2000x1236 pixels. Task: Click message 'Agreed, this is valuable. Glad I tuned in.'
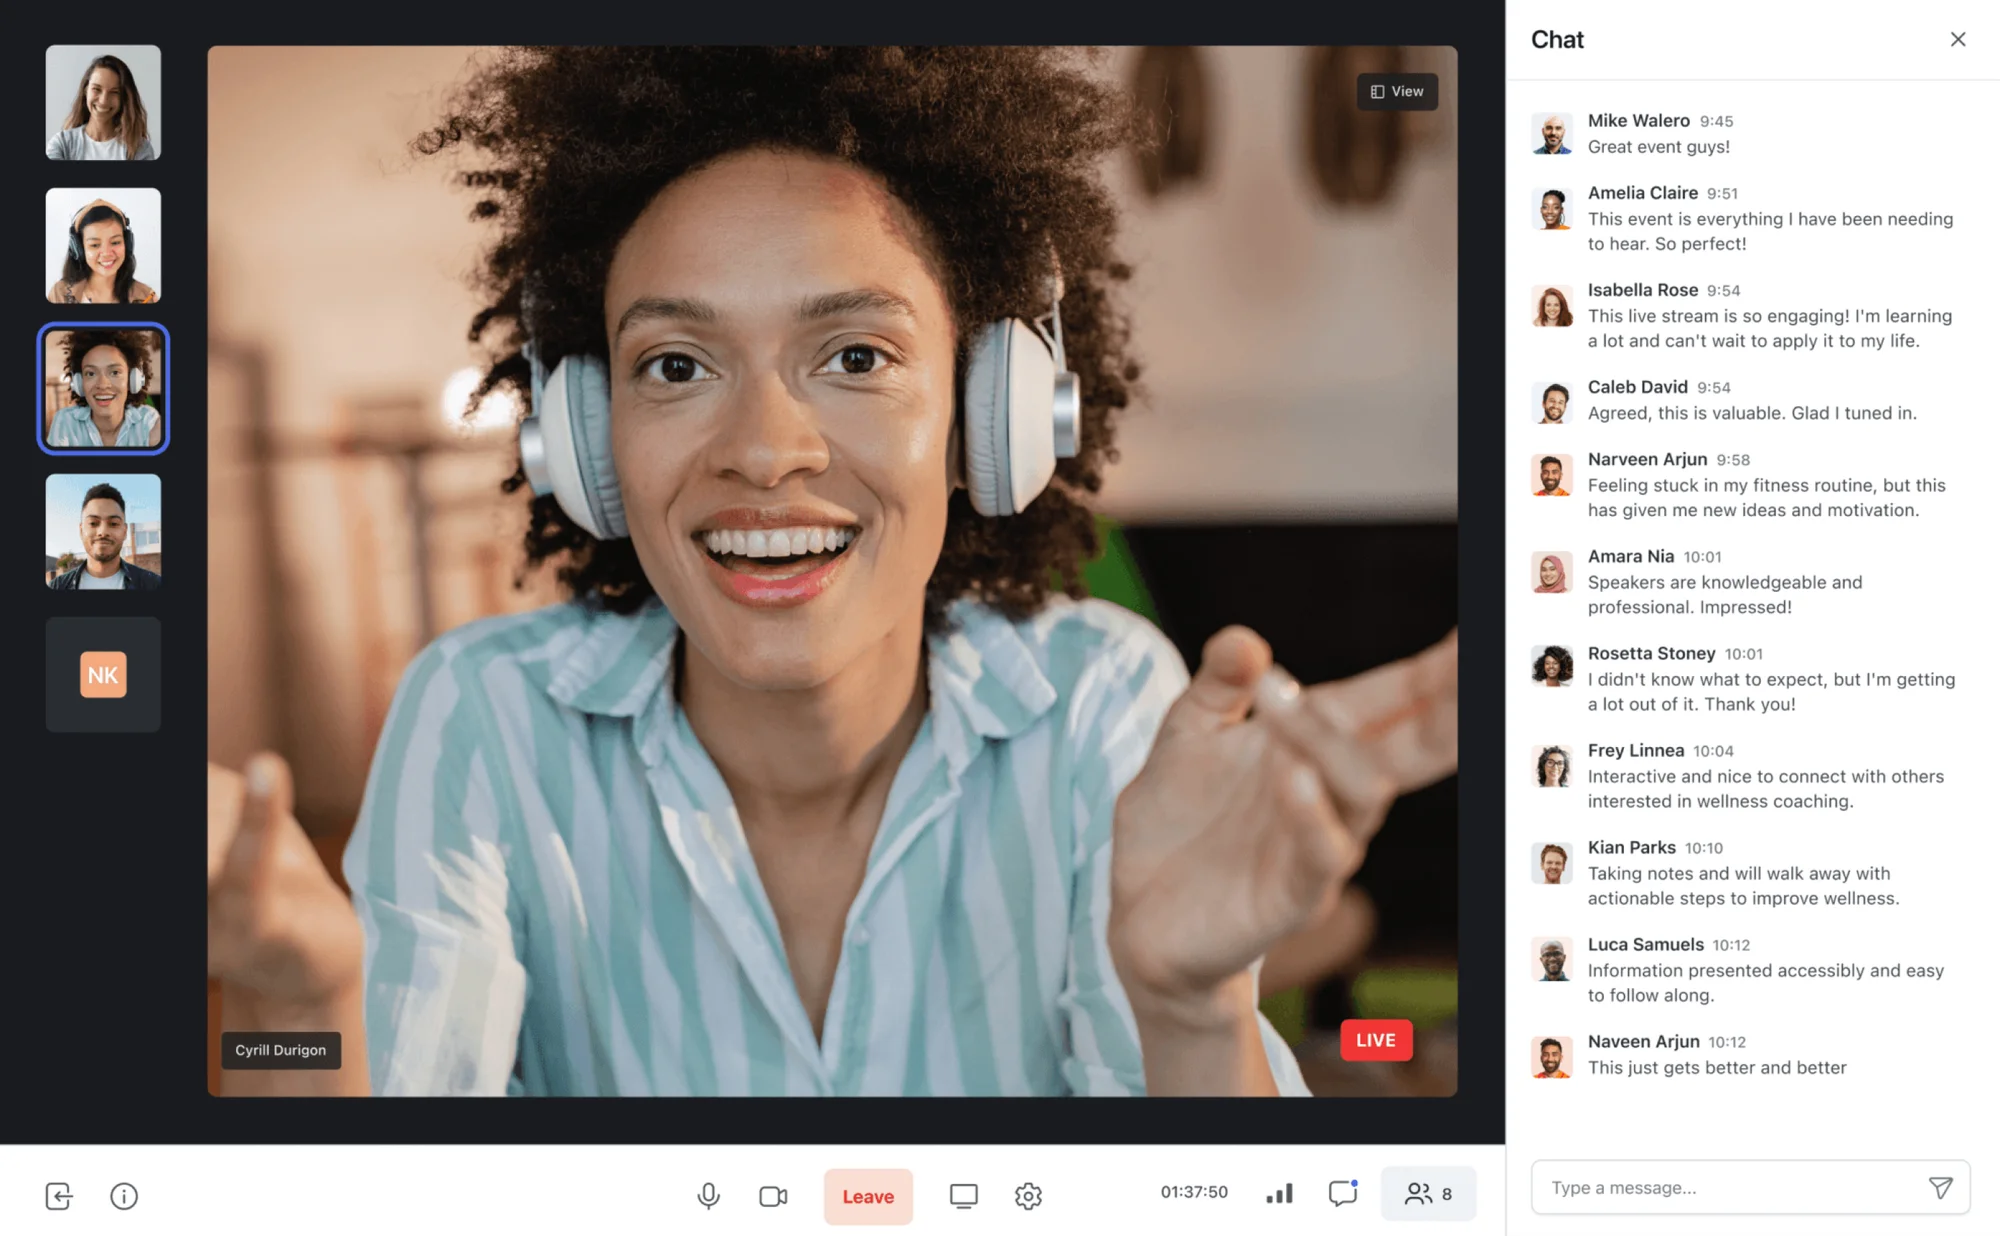[x=1752, y=412]
